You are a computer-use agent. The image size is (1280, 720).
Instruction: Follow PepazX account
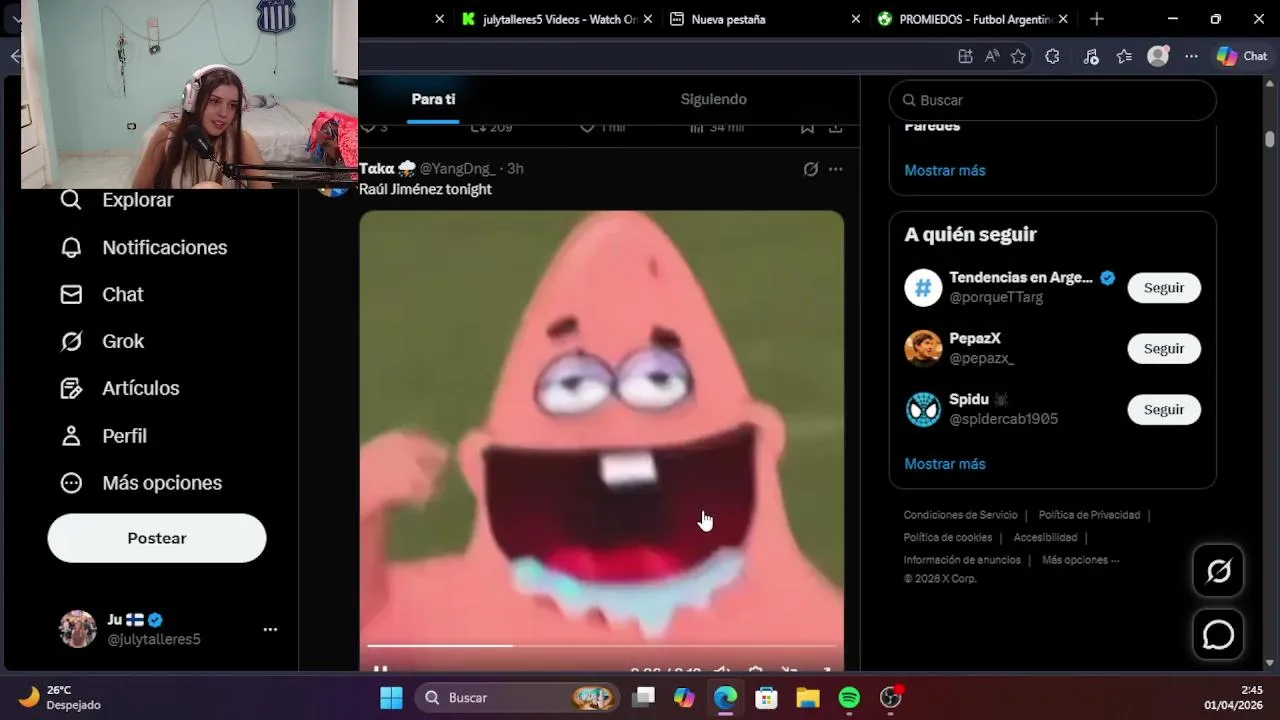coord(1164,349)
